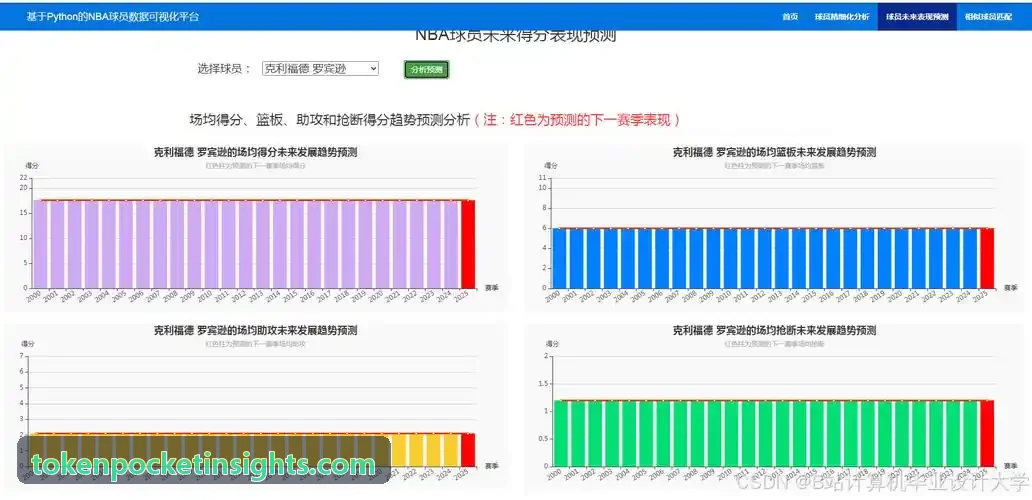Click red 2025 bar in 场均得分 chart
Image resolution: width=1032 pixels, height=500 pixels.
coord(468,243)
